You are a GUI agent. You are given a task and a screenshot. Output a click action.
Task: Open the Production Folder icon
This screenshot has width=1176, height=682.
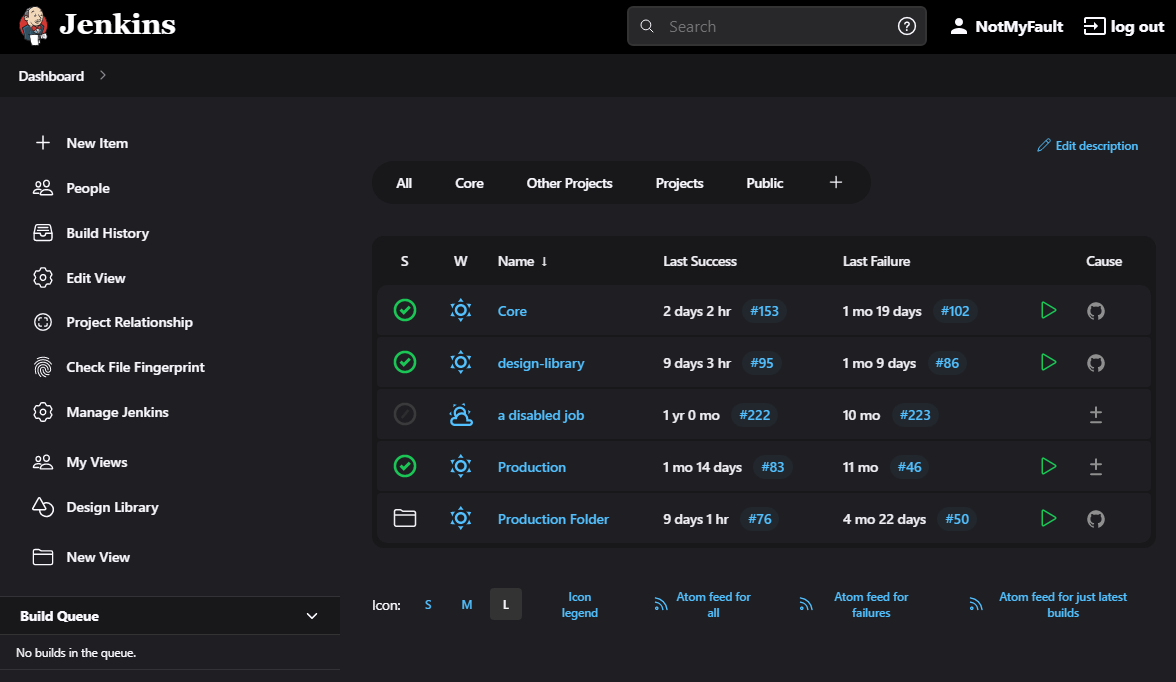405,518
